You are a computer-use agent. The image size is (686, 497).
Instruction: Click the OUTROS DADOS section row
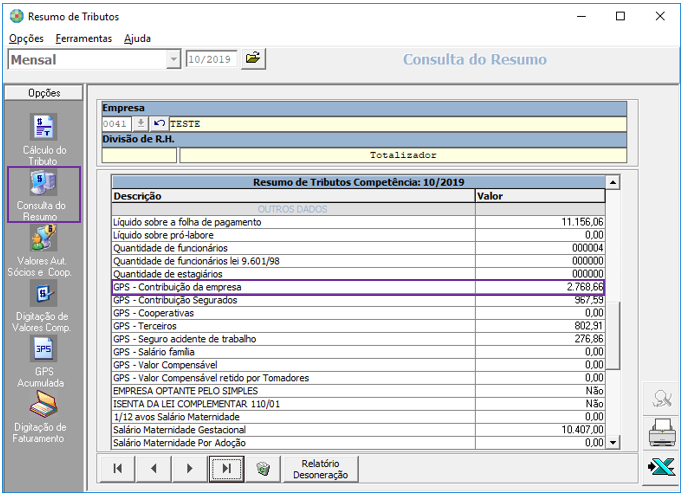(358, 209)
